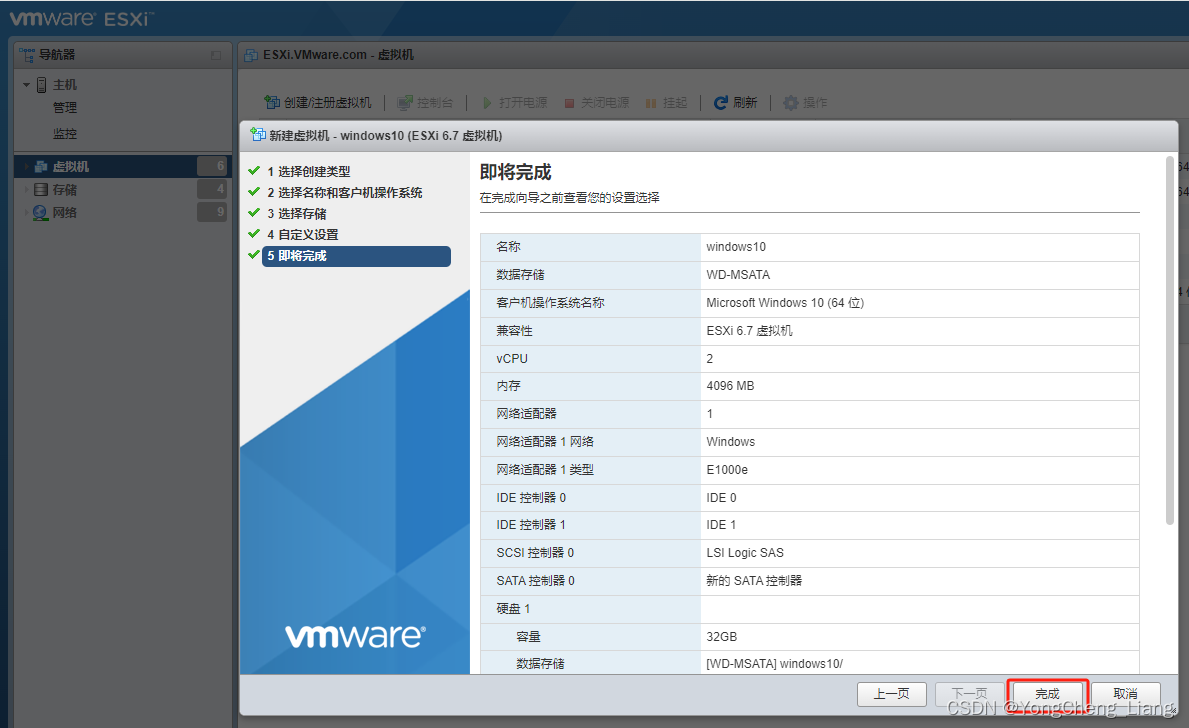
Task: Click the ESXi.VMware.com page title VM icon
Action: click(251, 55)
